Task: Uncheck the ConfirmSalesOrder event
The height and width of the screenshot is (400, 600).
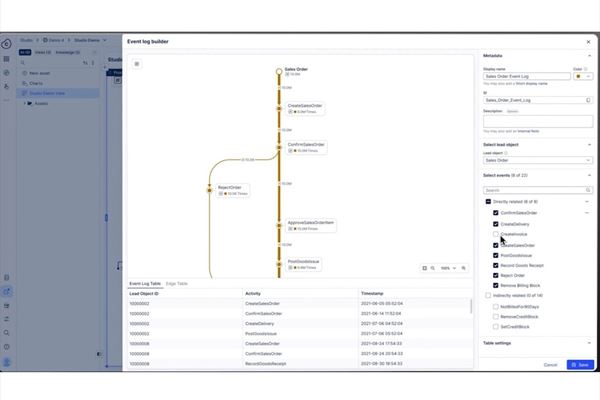Action: 496,213
